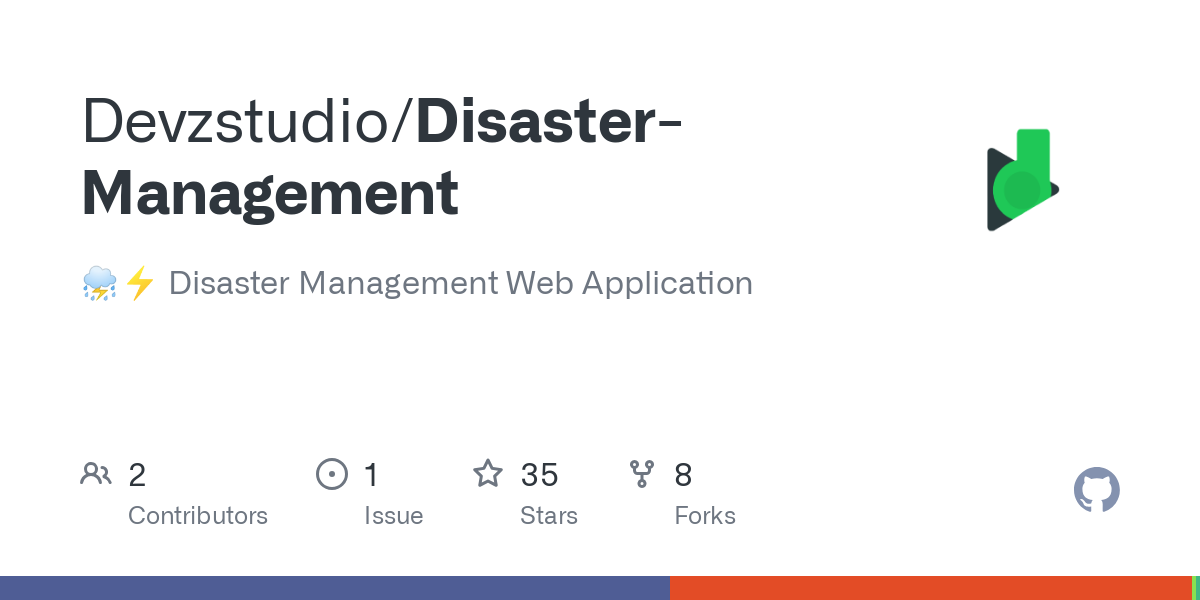Expand the Contributors list showing 2
1200x600 pixels.
[198, 515]
